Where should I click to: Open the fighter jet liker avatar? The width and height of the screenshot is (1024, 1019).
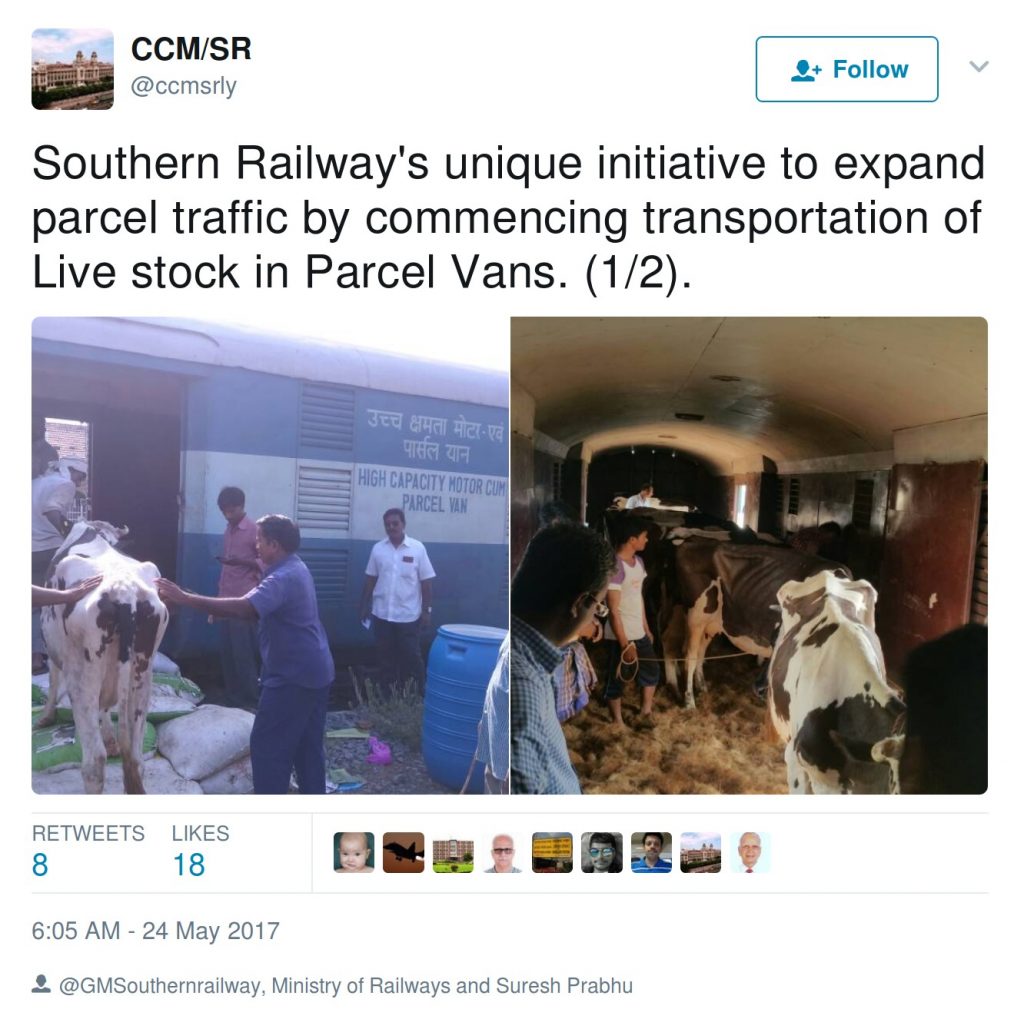coord(404,852)
